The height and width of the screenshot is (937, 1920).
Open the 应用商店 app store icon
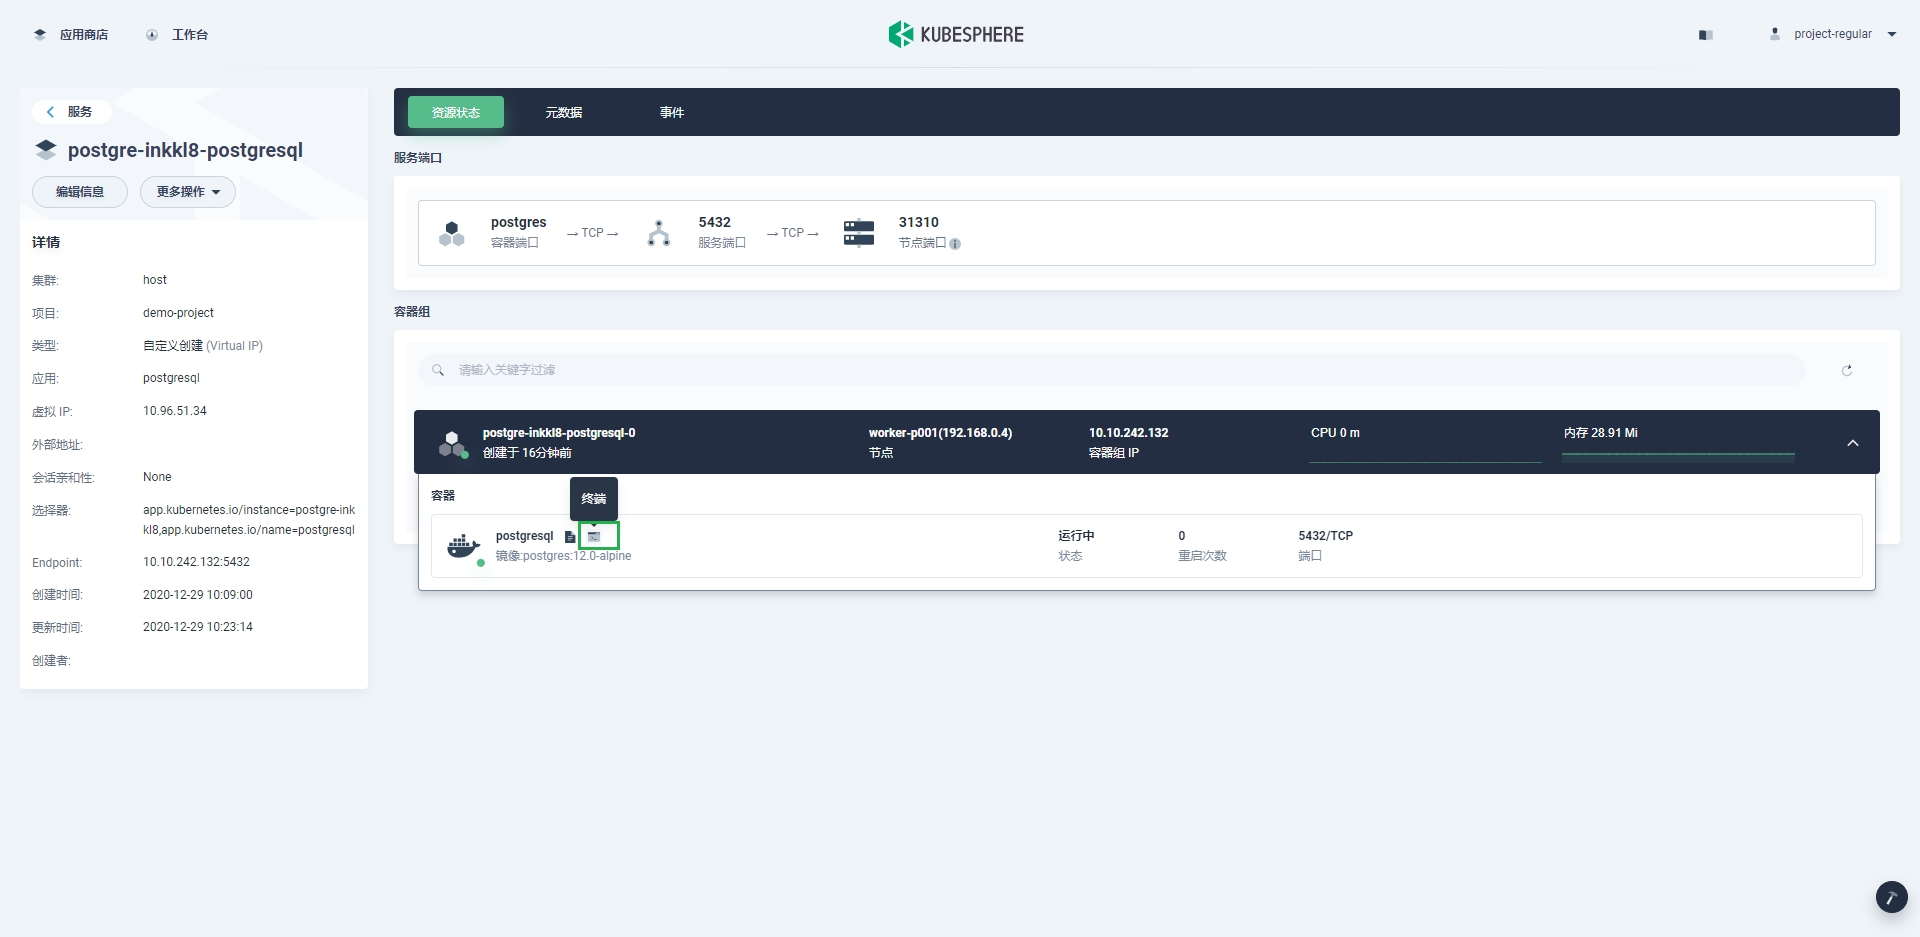(x=40, y=34)
